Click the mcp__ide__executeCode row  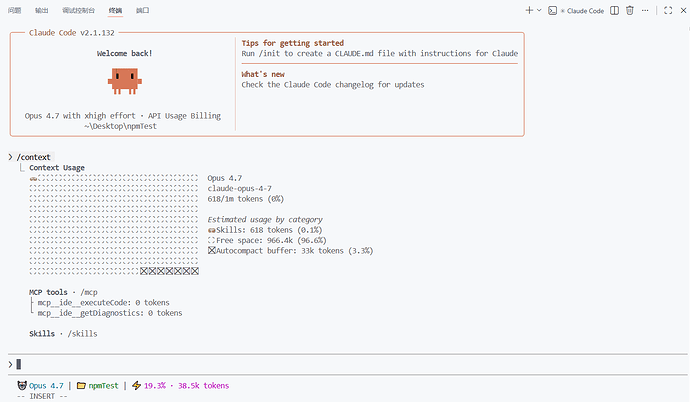tap(103, 303)
